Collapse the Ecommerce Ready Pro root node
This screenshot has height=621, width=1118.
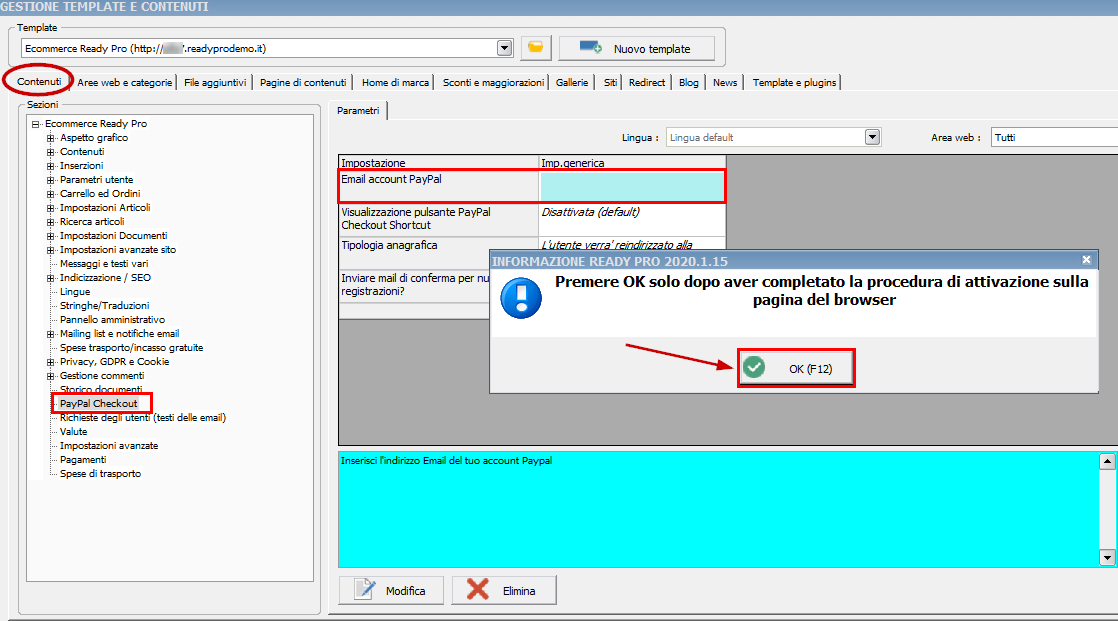pos(36,124)
